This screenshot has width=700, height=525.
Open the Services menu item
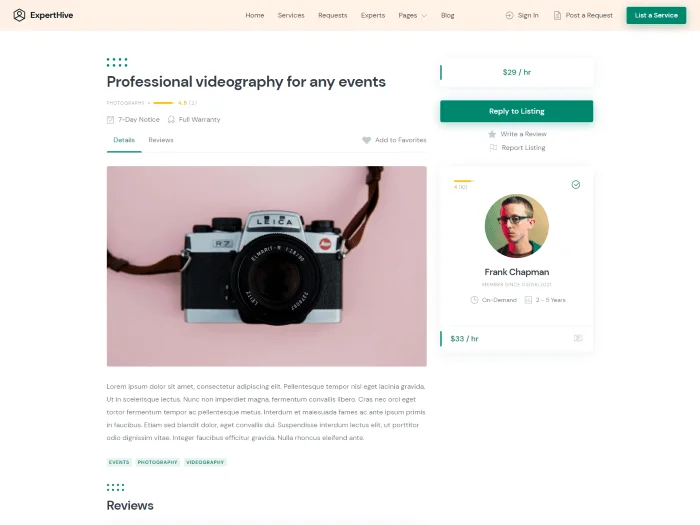291,15
